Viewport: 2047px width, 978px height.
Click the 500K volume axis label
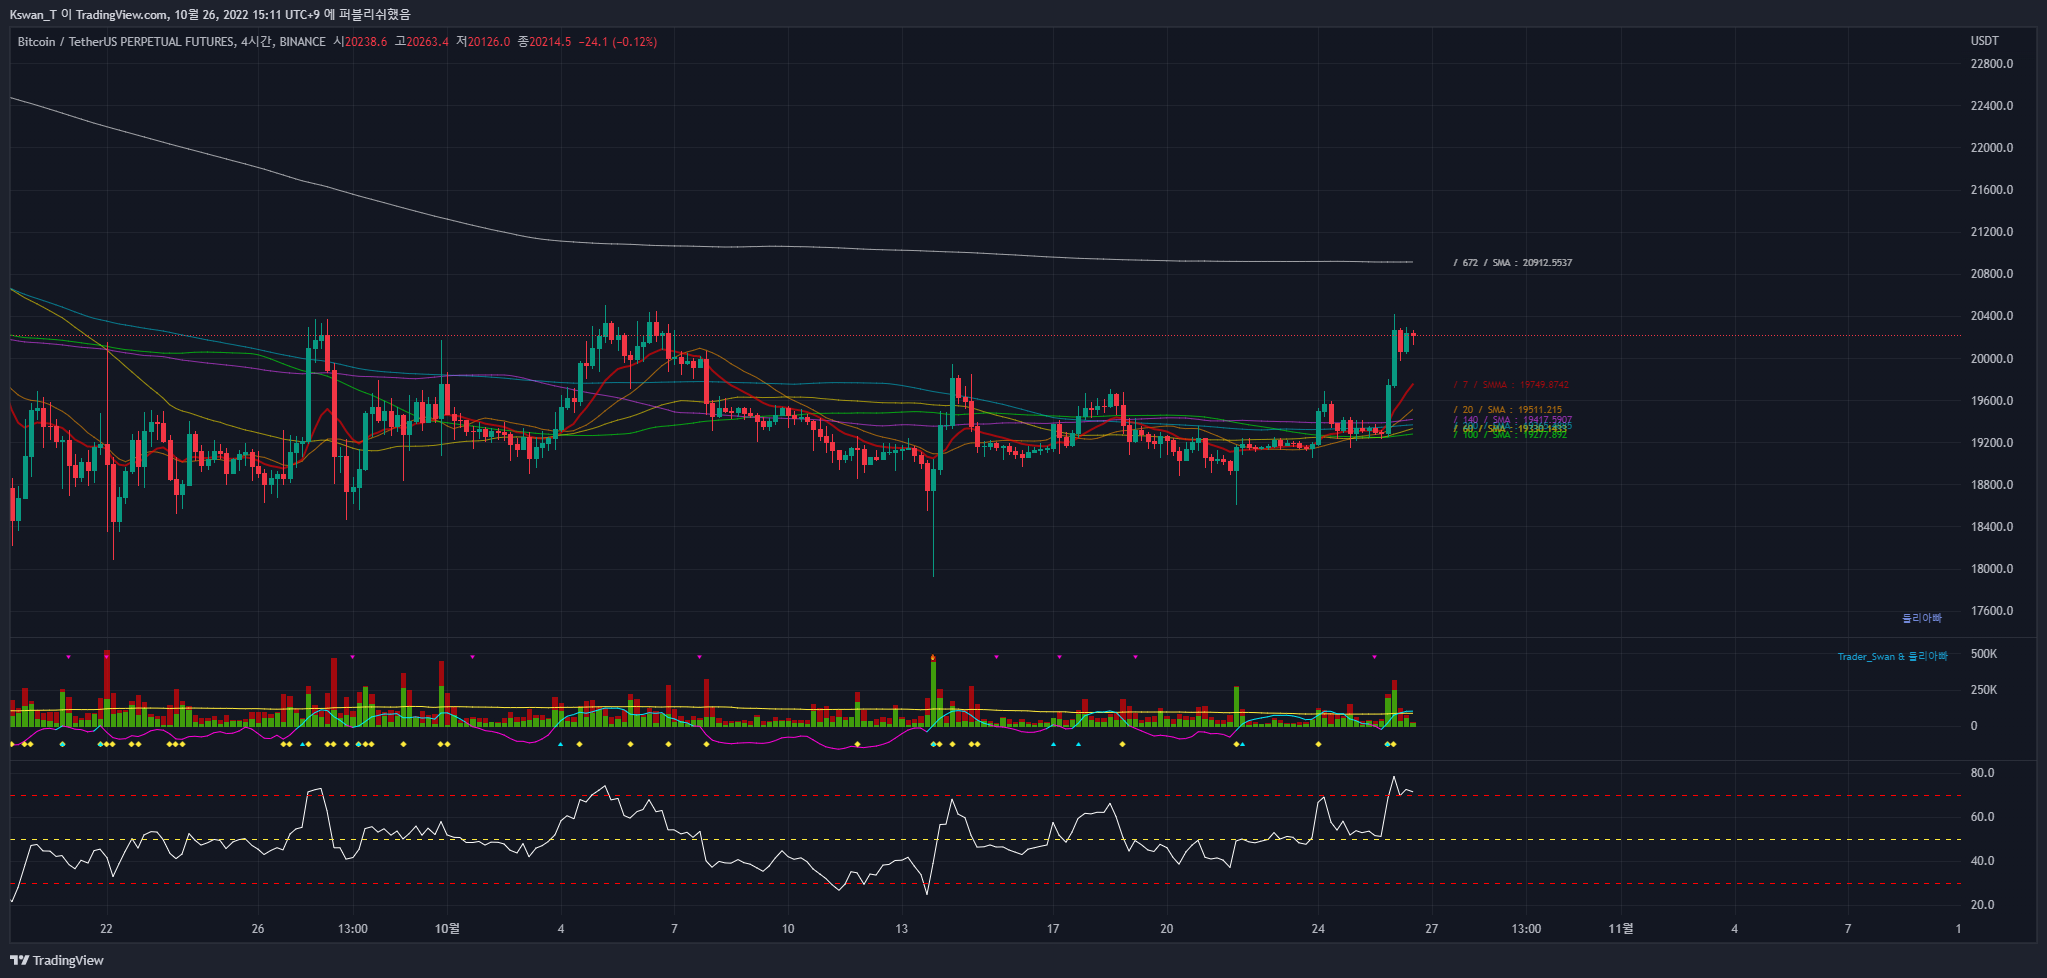click(1984, 654)
